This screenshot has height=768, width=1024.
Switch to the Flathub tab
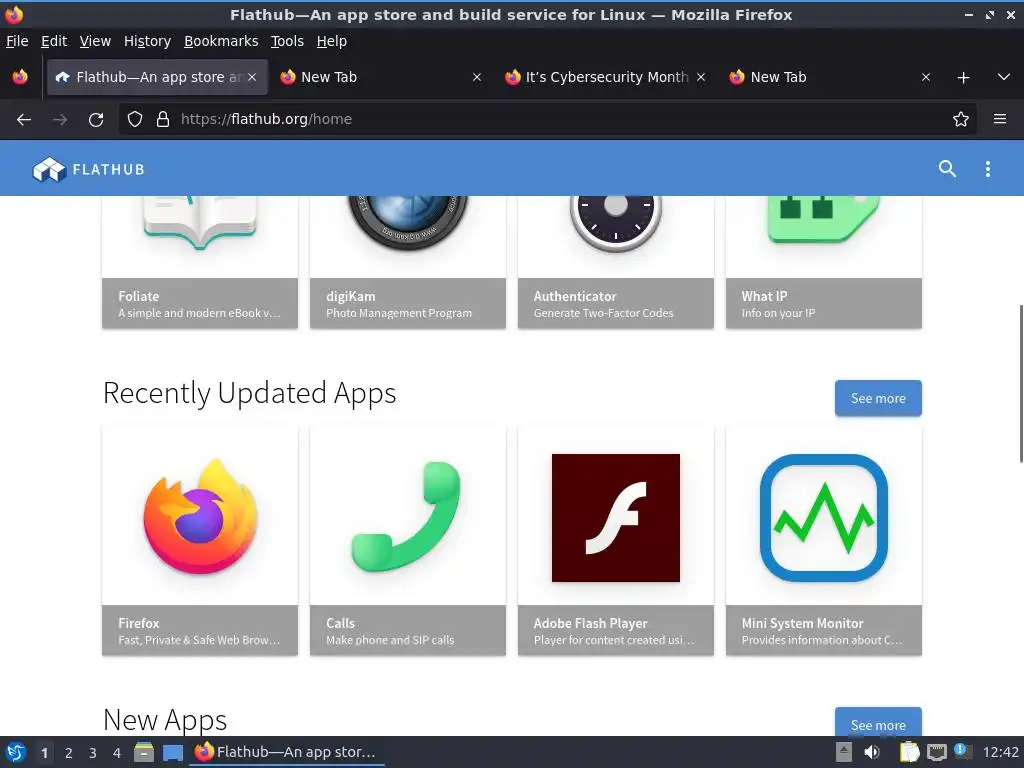coord(157,77)
